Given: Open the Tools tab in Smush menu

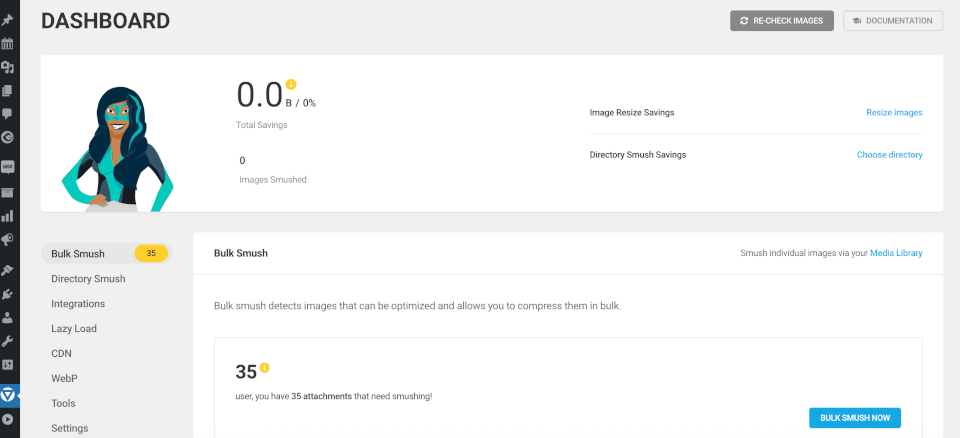Looking at the screenshot, I should [63, 403].
